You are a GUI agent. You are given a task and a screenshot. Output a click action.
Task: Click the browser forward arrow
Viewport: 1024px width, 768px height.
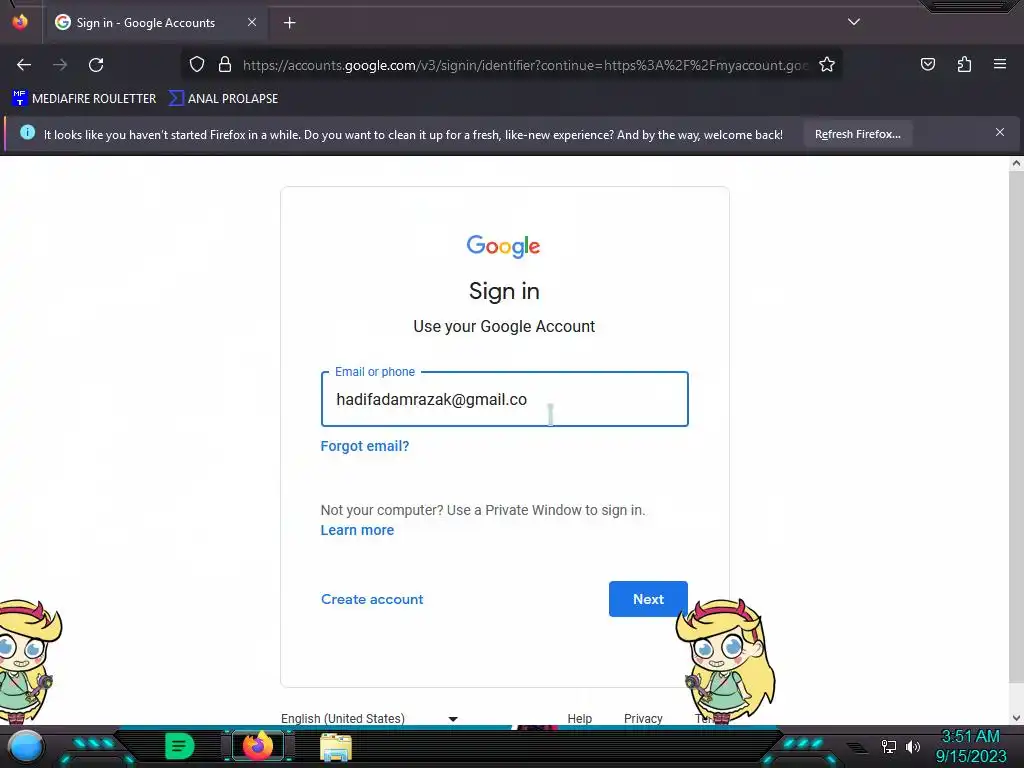[60, 65]
